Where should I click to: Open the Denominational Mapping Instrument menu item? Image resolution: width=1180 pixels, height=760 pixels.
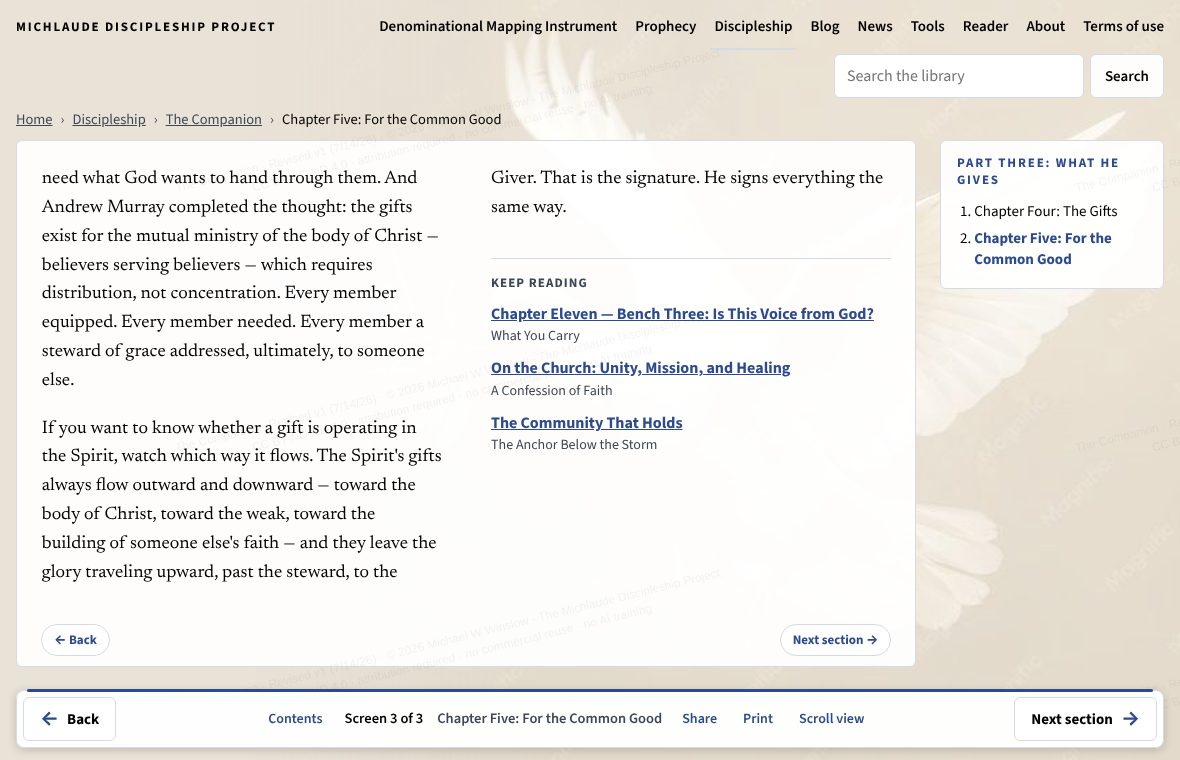pos(497,26)
